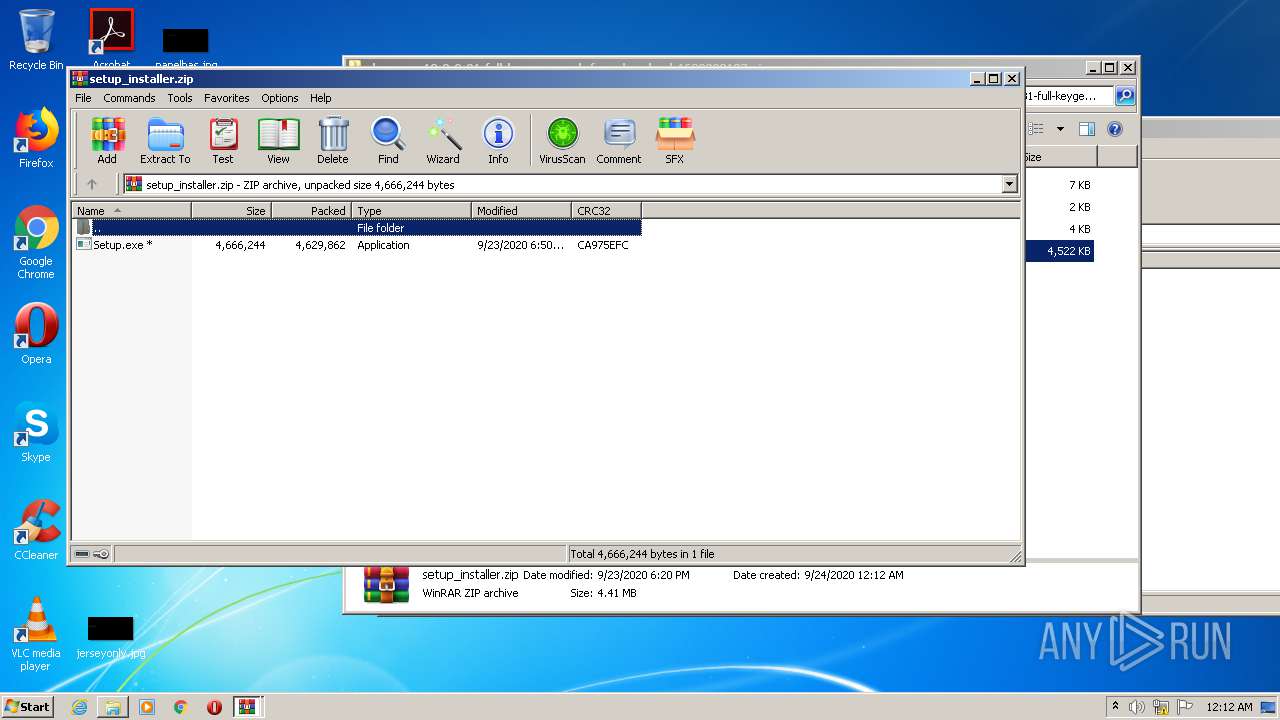Click the Size column header in Explorer

point(1060,157)
